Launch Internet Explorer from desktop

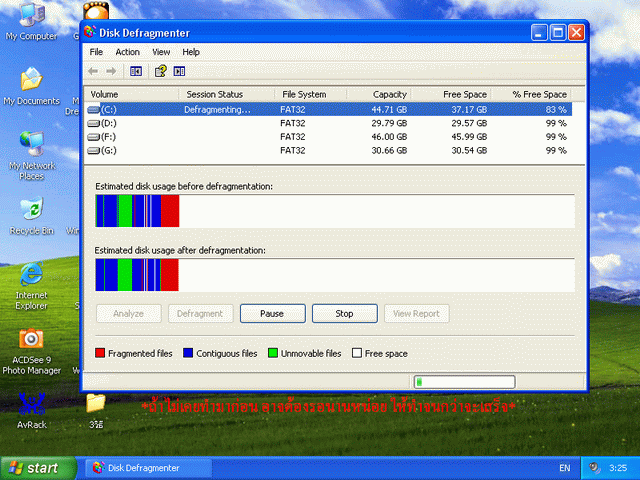coord(31,286)
